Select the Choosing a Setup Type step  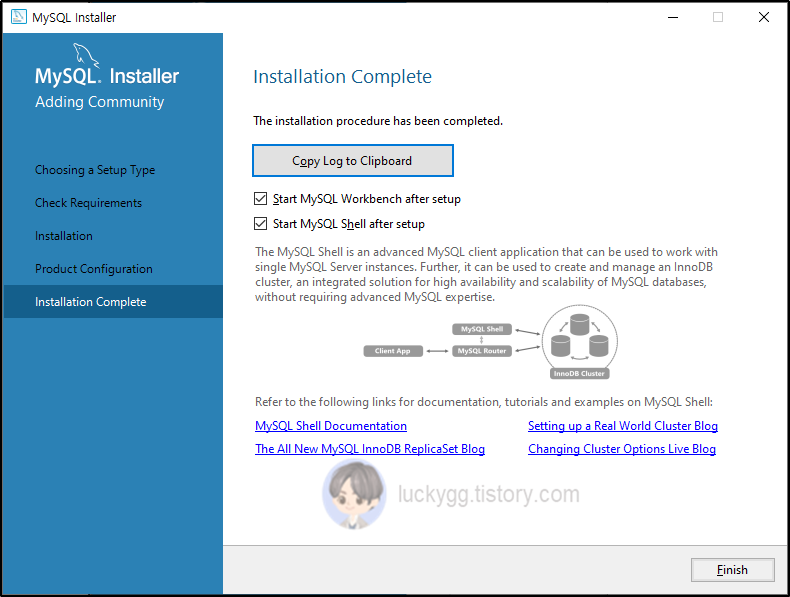pos(95,170)
